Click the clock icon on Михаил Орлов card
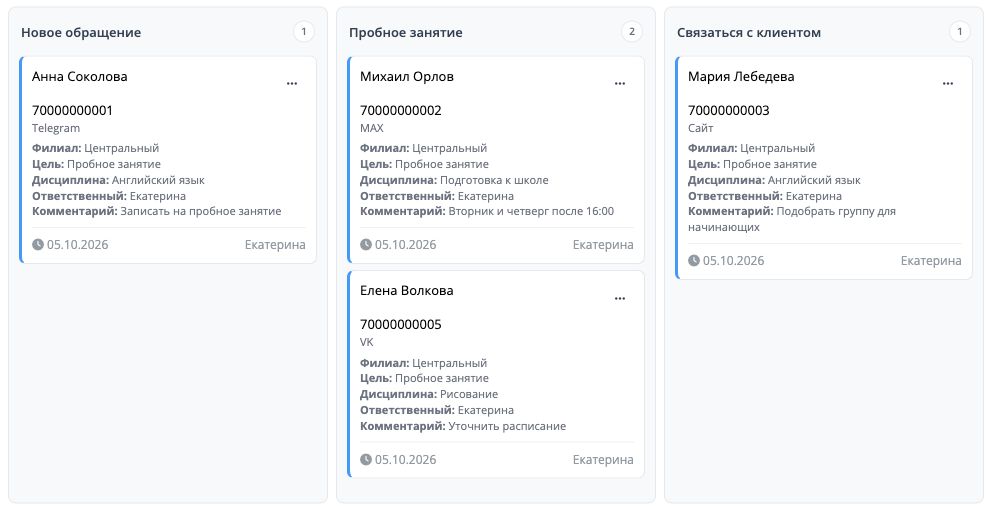Image resolution: width=990 pixels, height=510 pixels. click(366, 244)
